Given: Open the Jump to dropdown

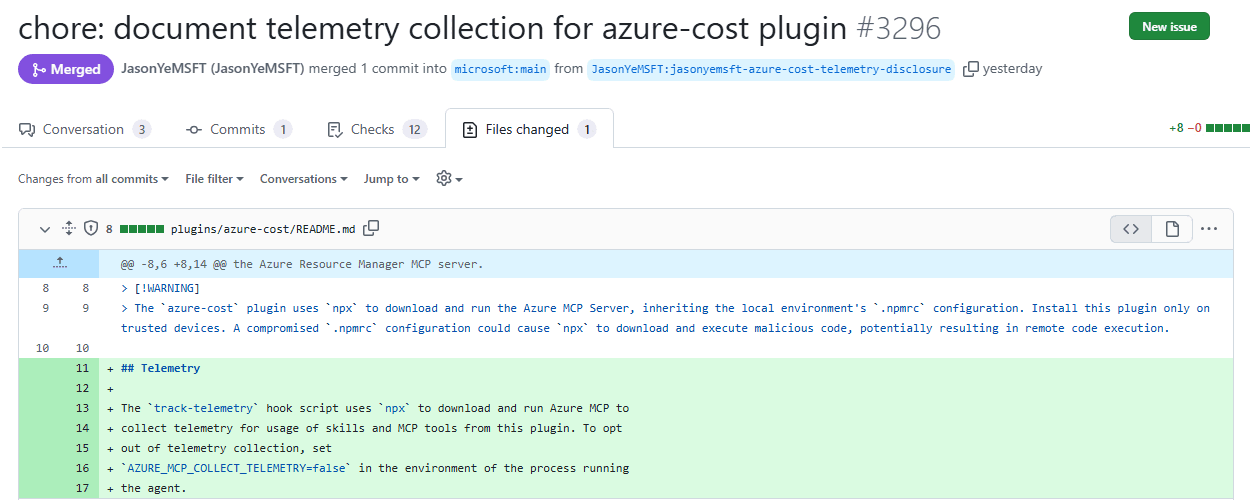Looking at the screenshot, I should (391, 179).
